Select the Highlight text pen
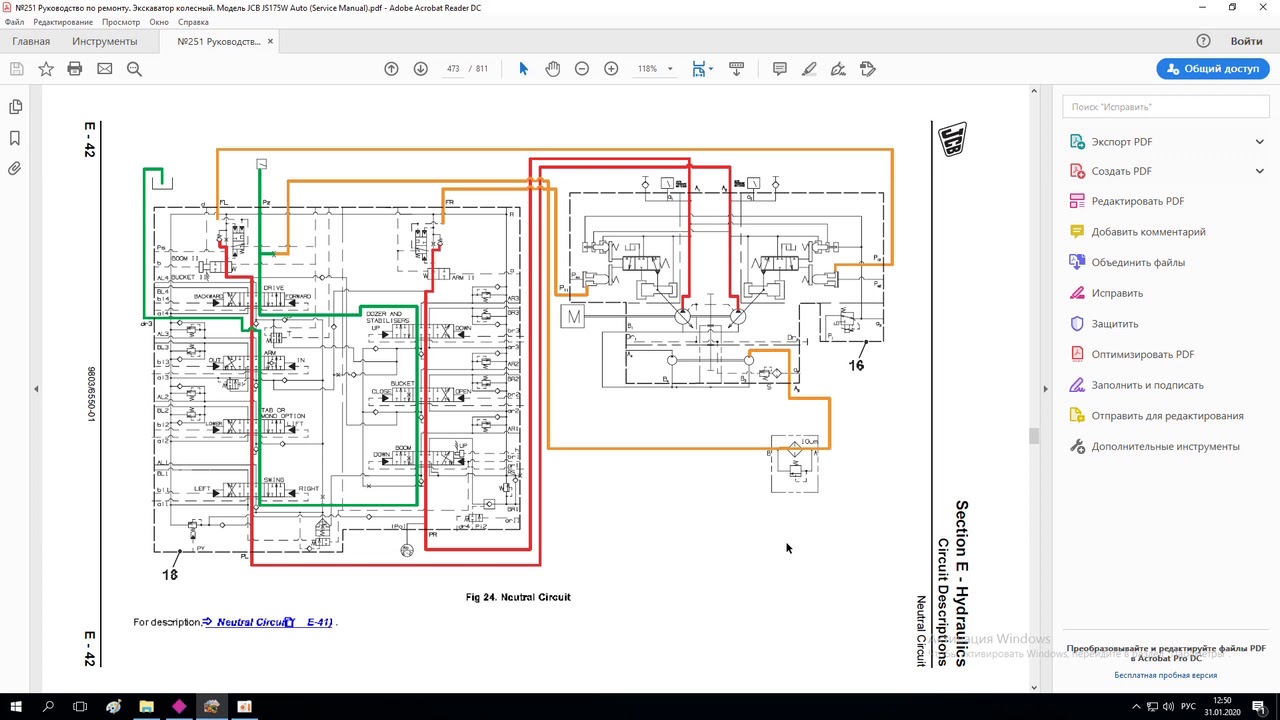This screenshot has width=1280, height=720. 809,69
